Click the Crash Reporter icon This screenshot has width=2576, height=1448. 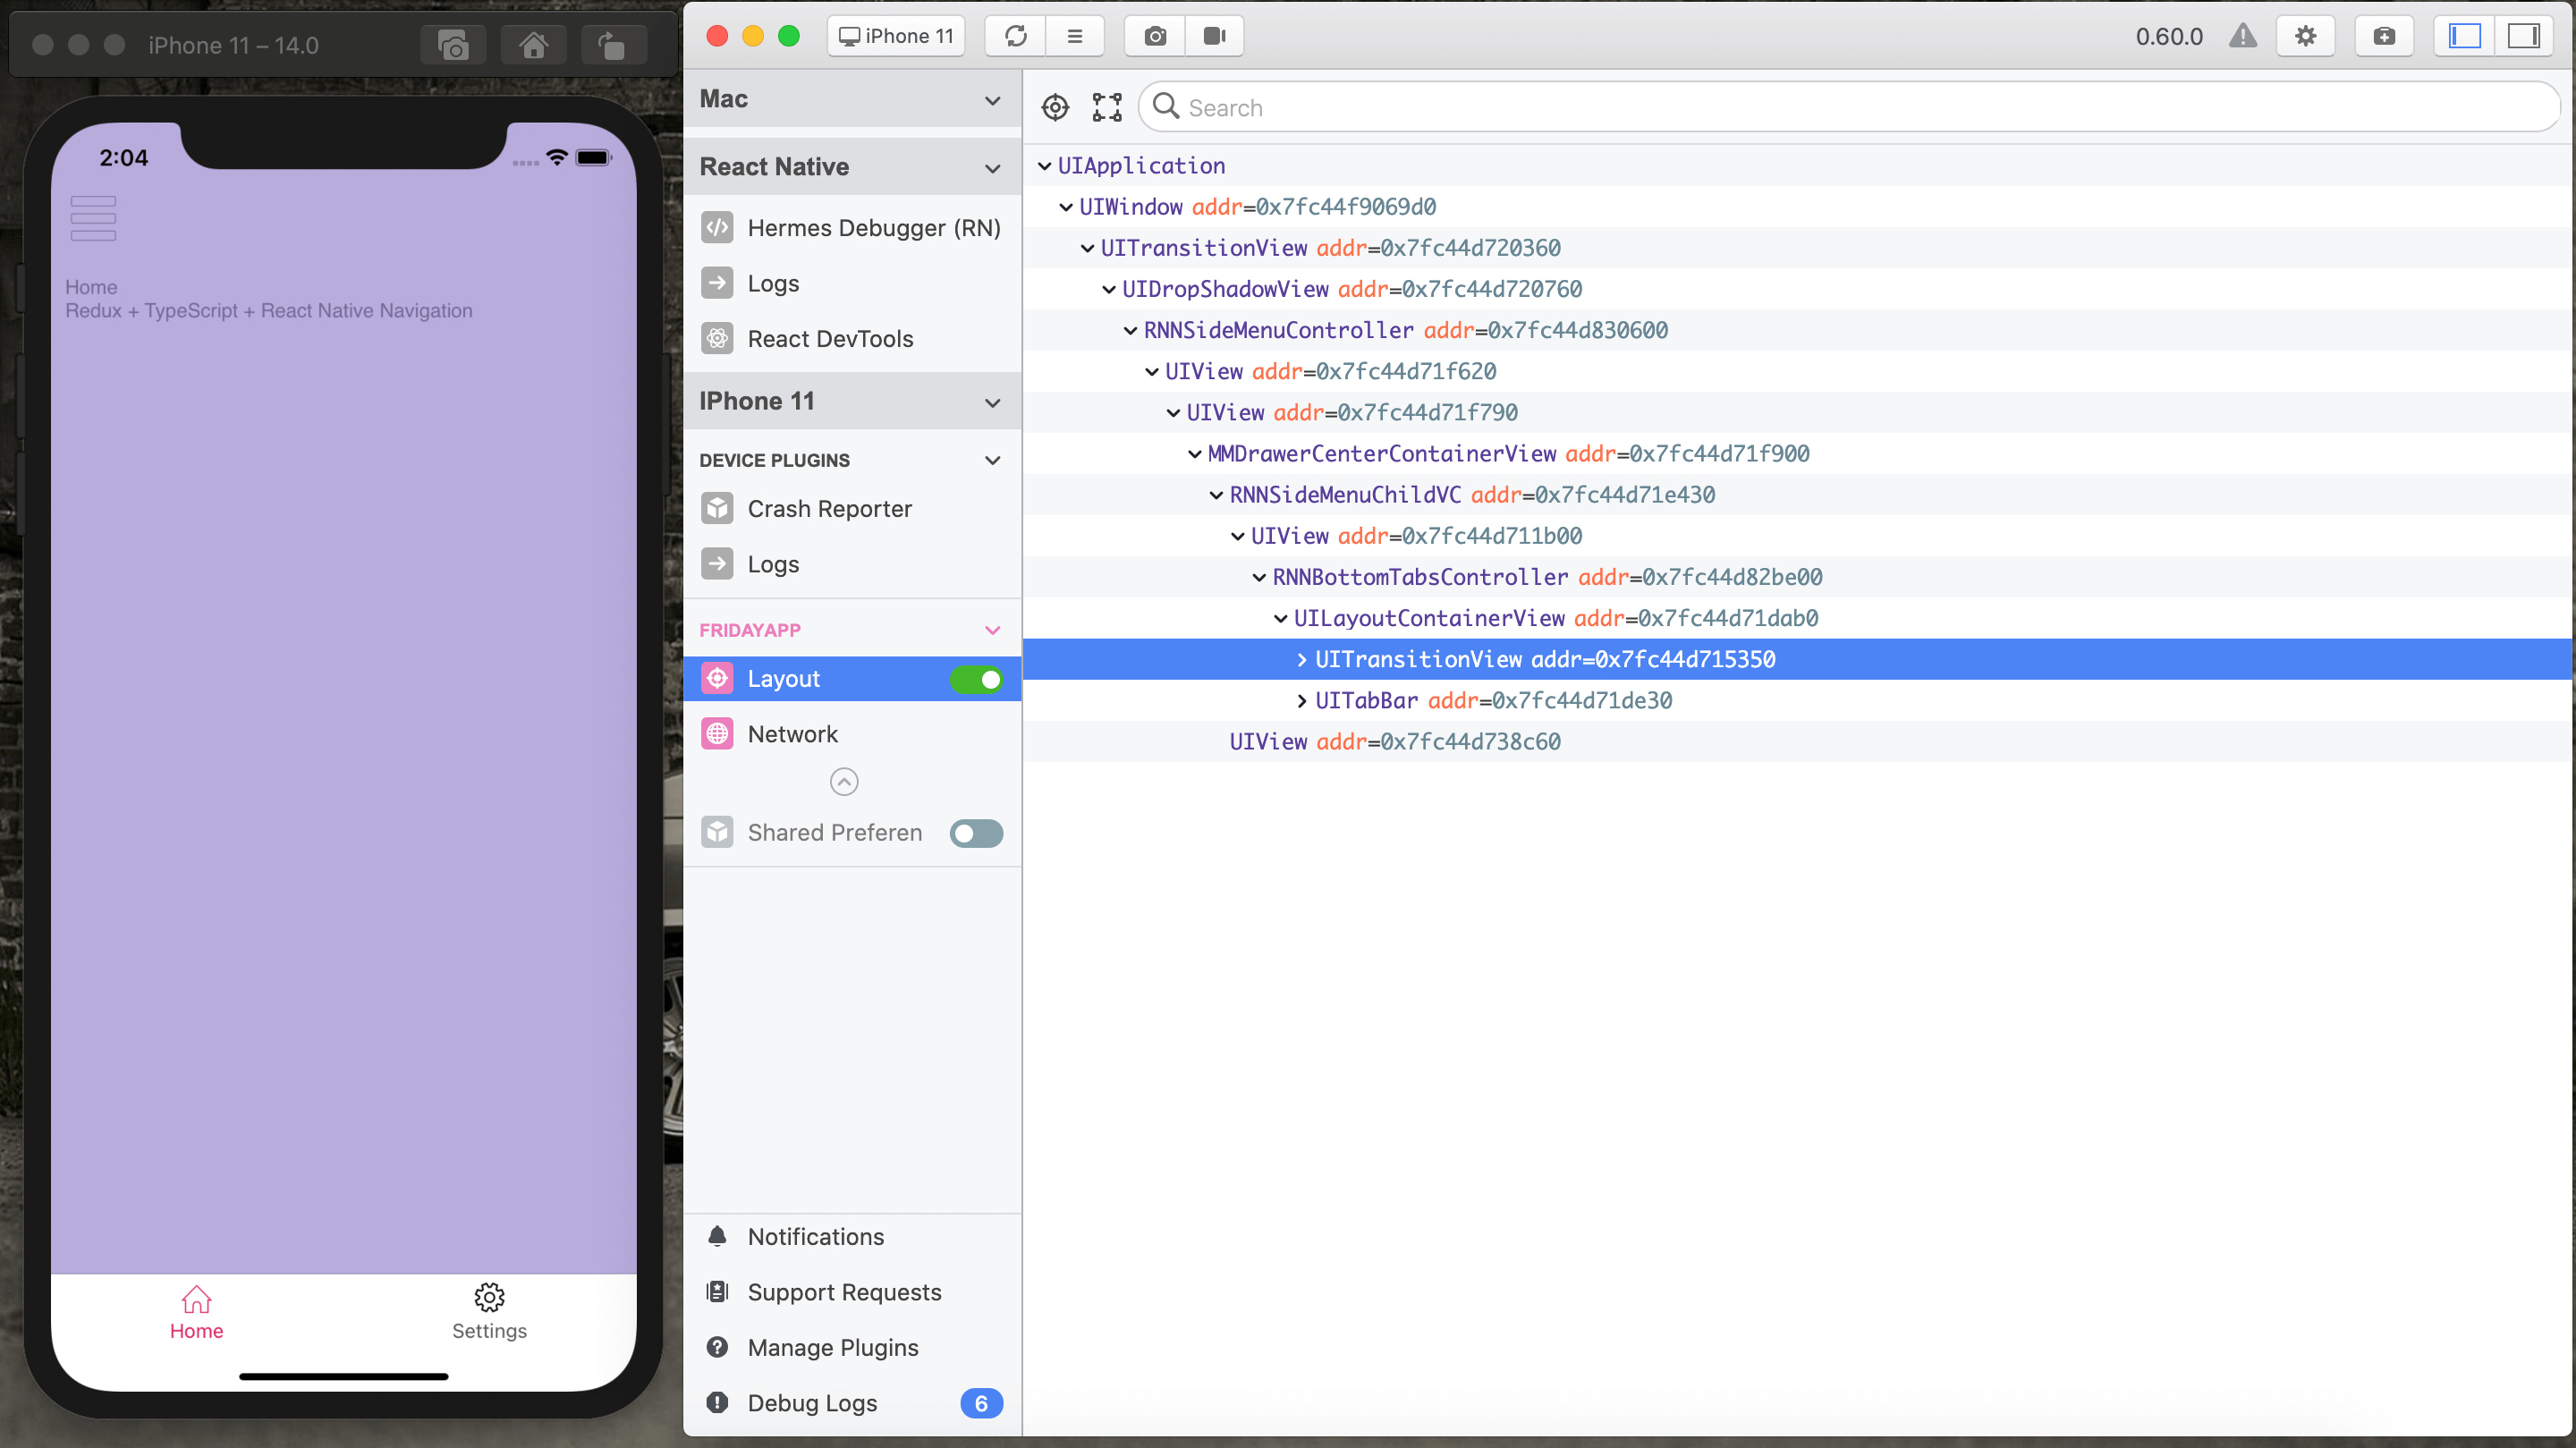716,508
